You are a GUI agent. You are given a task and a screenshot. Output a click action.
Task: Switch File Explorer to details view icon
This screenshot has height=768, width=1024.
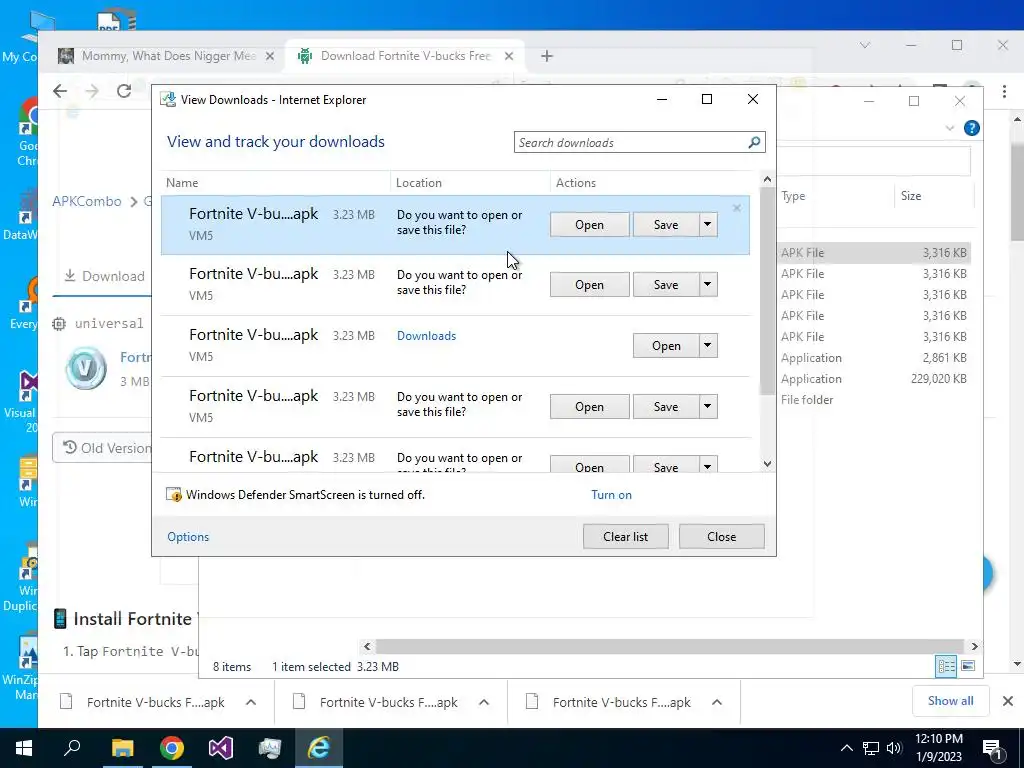946,666
